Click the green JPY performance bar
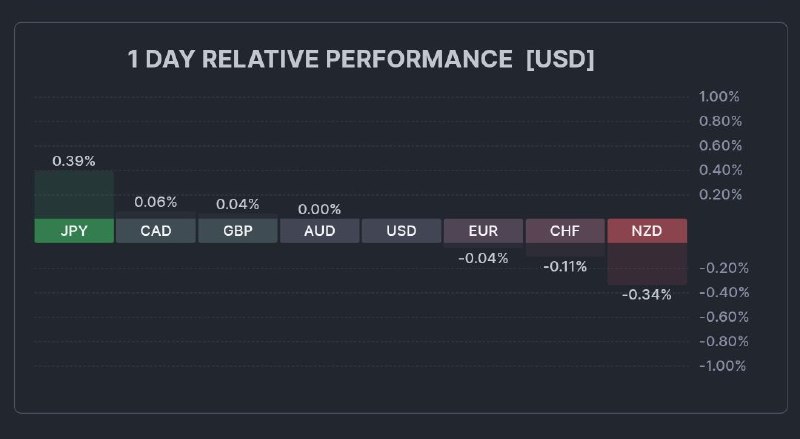 [74, 195]
